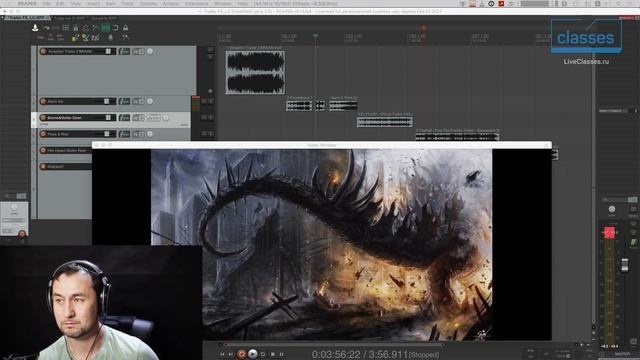Click the envelope button on the selected Booms track

(x=153, y=118)
